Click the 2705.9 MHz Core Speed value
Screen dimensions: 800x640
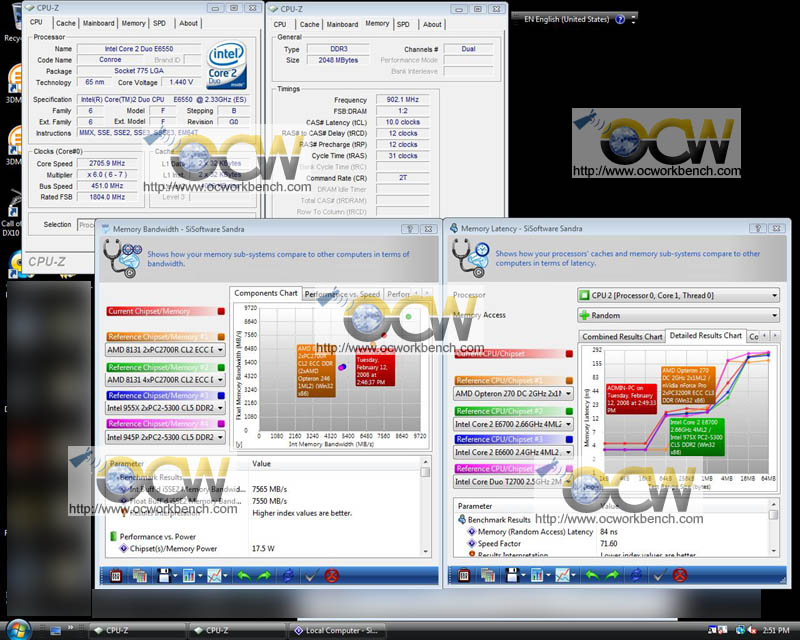pos(107,163)
